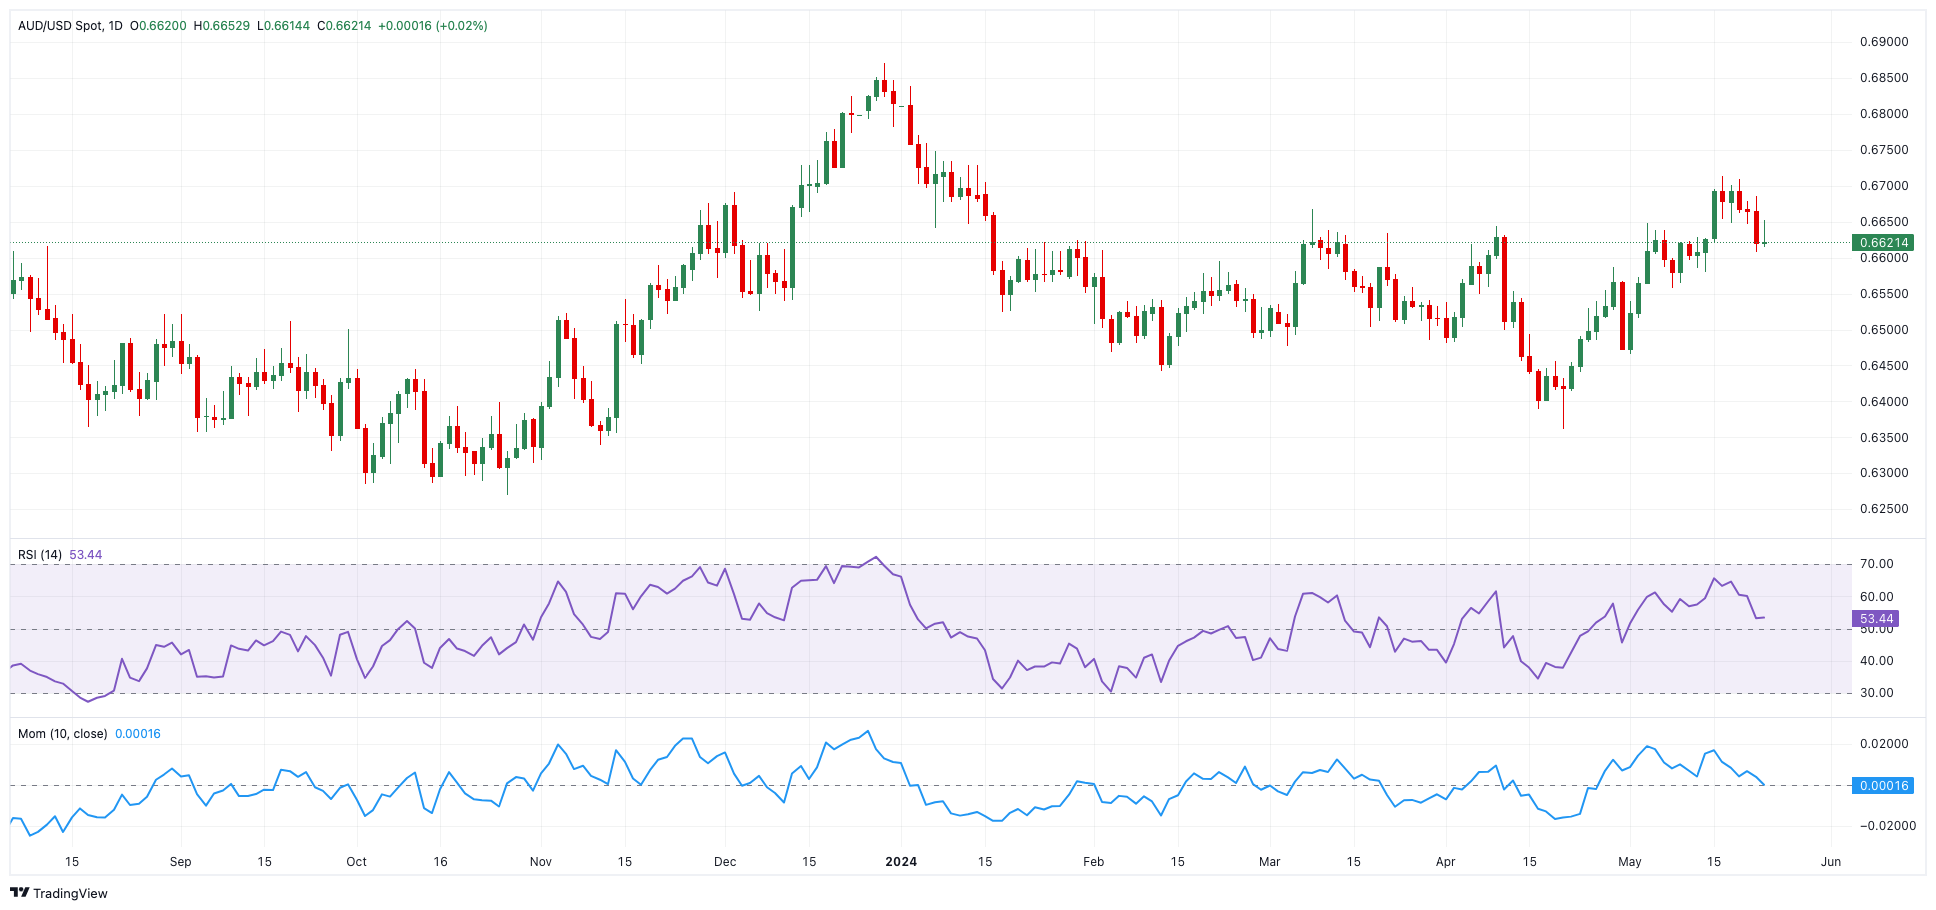1936x910 pixels.
Task: Select the RSI (14) indicator label
Action: tap(40, 555)
